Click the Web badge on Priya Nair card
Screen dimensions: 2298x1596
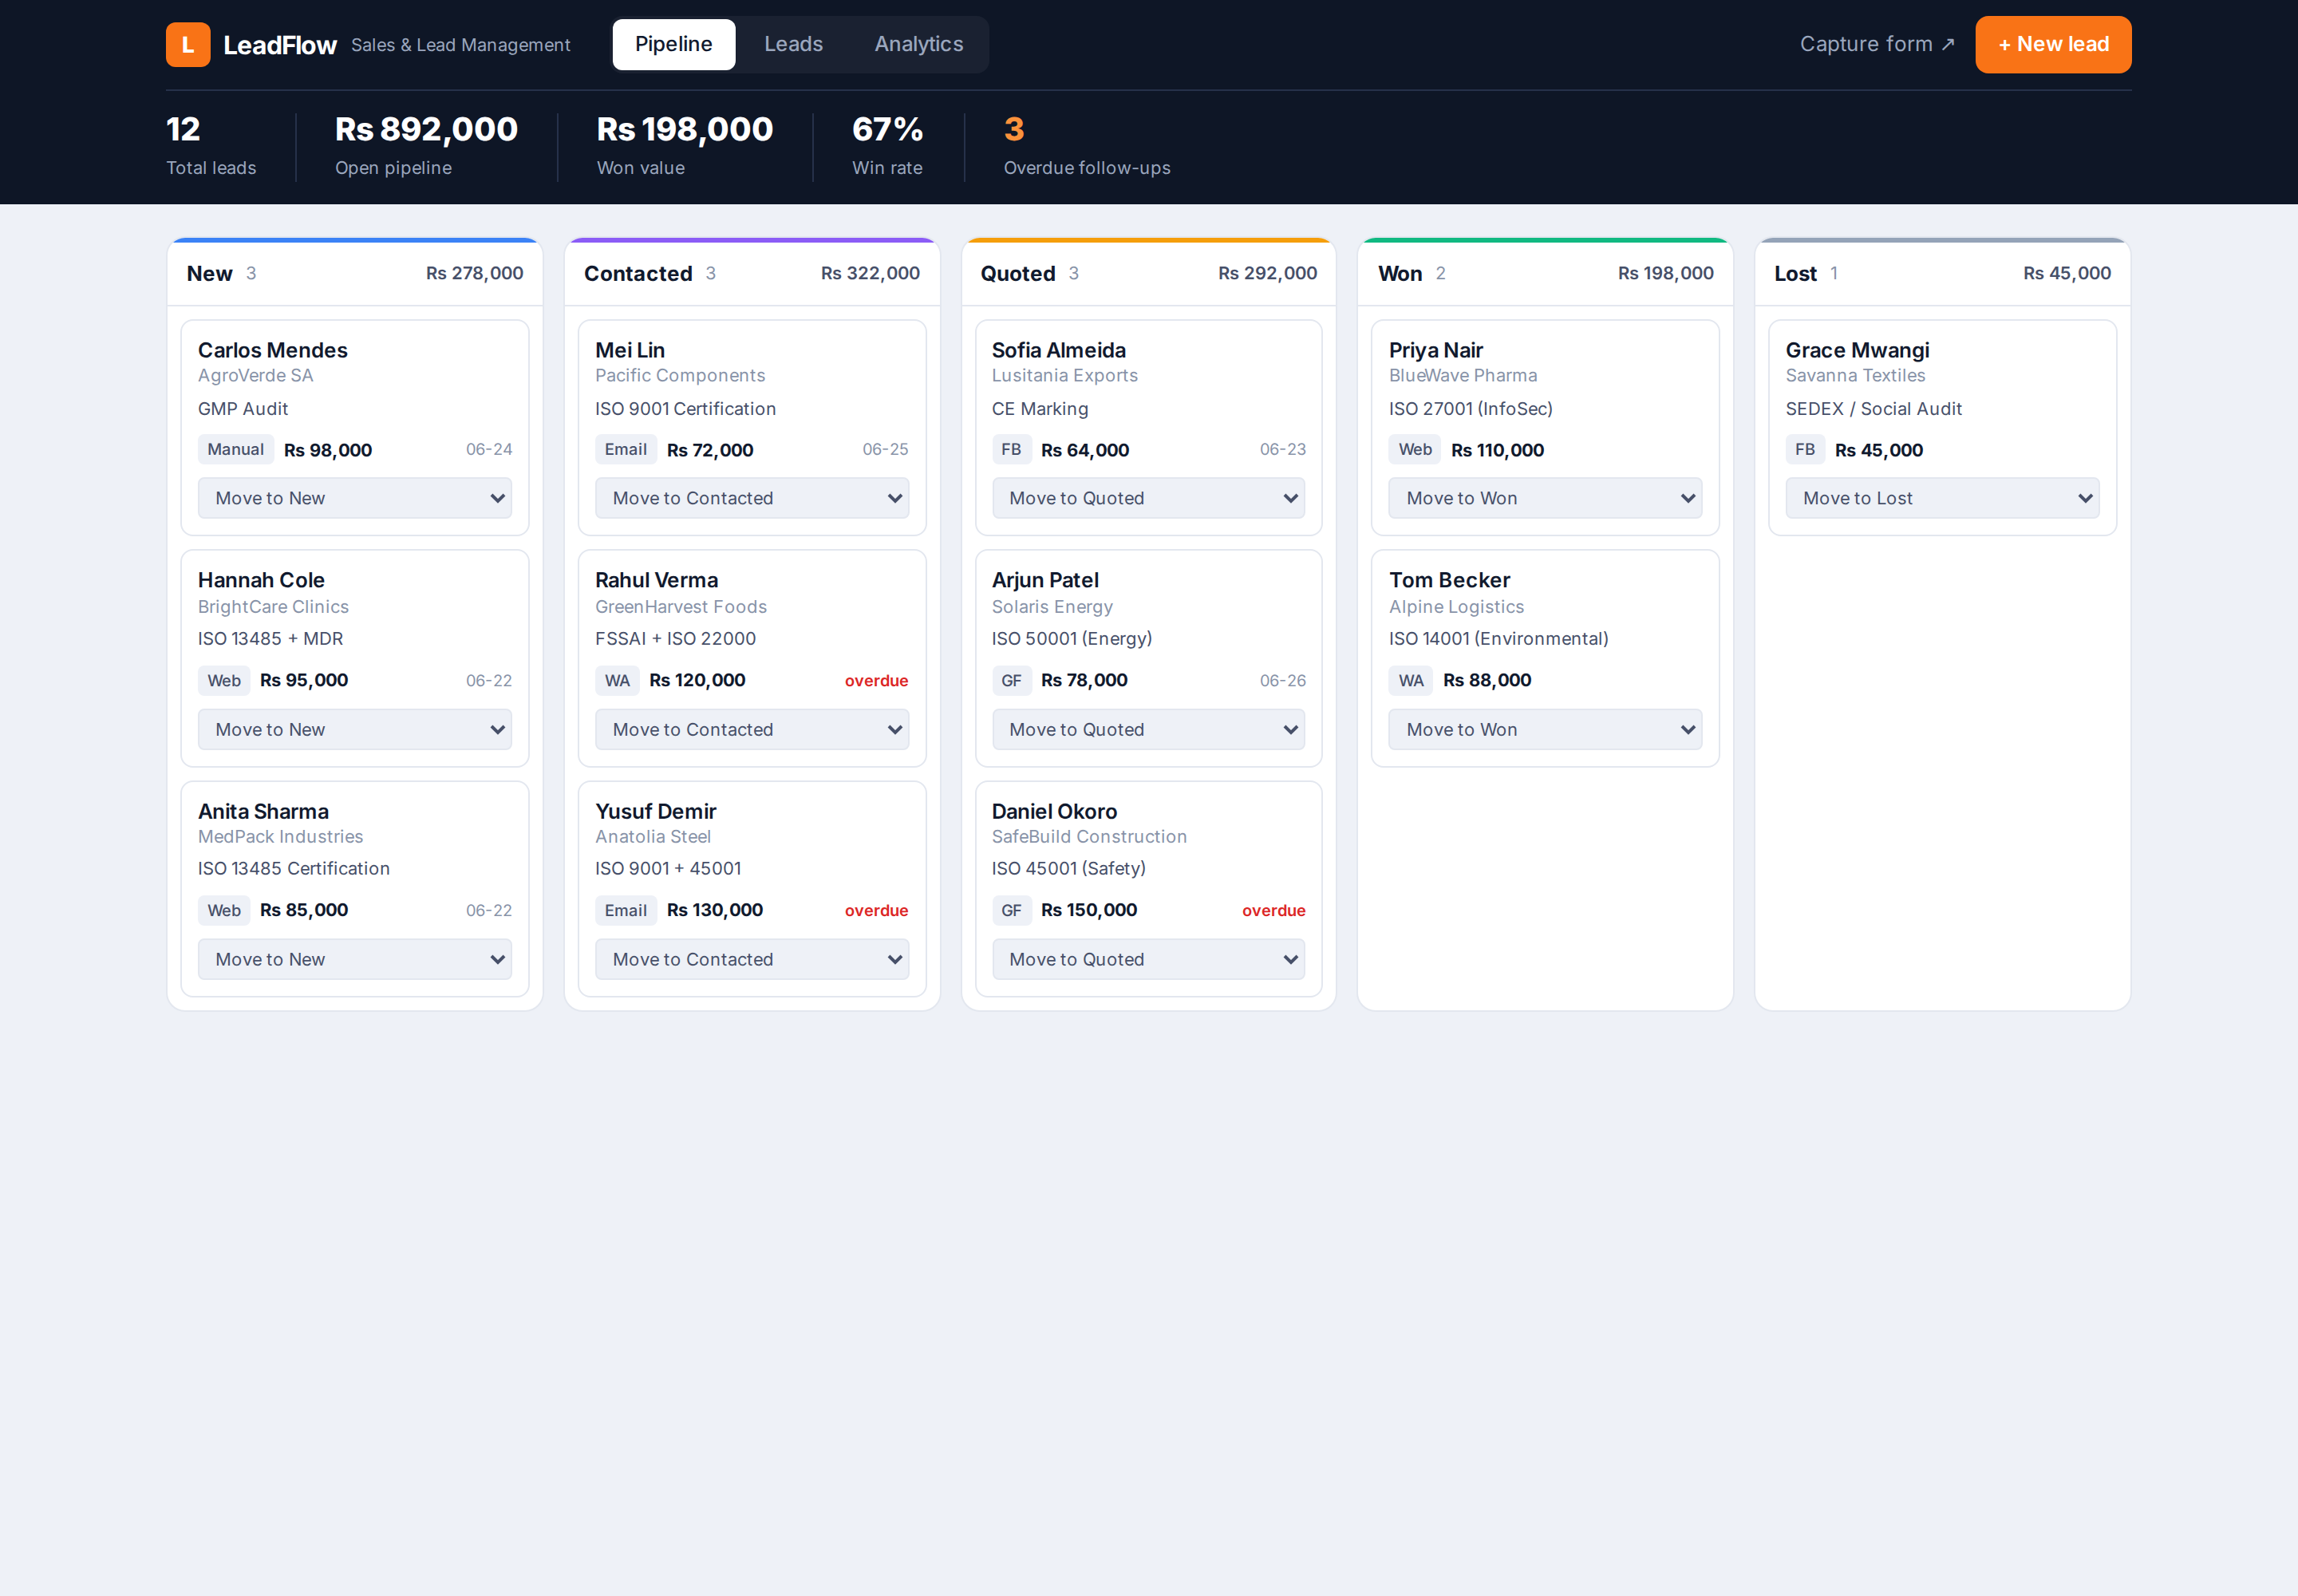pyautogui.click(x=1414, y=449)
